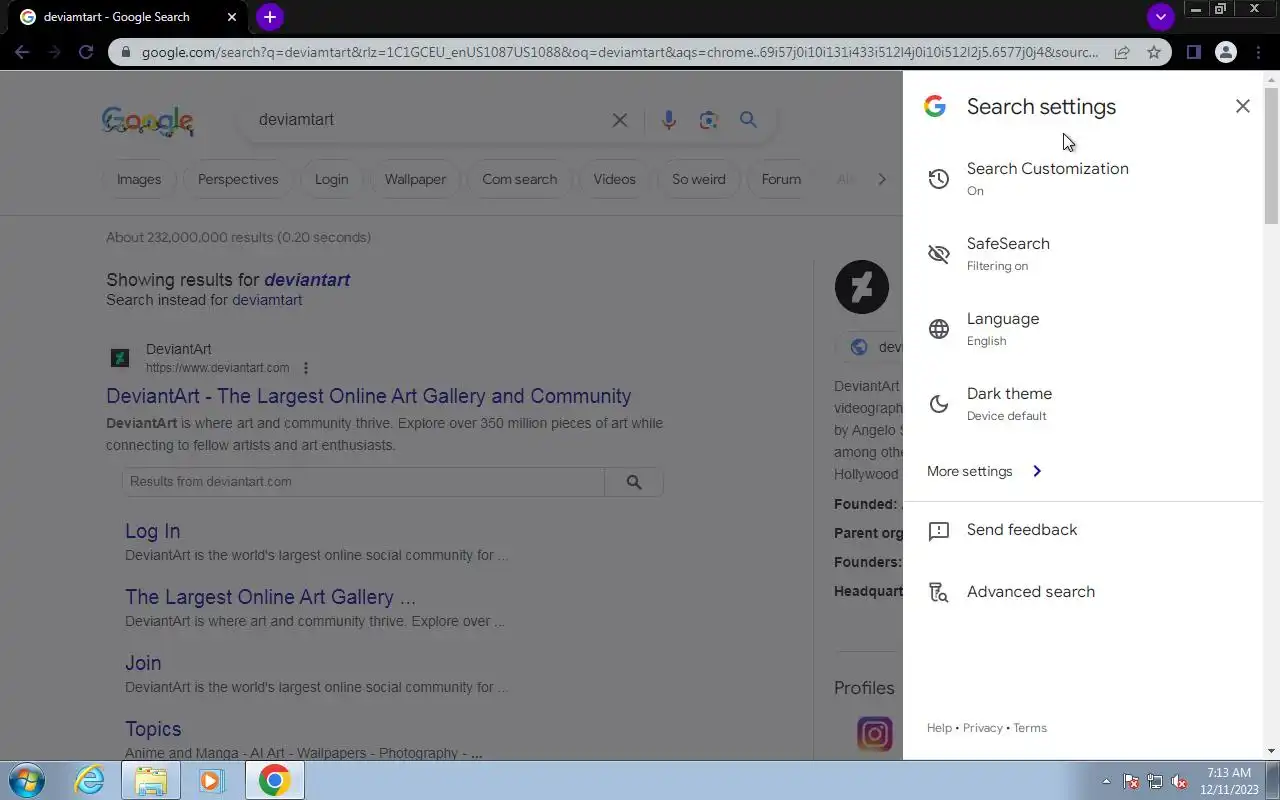Click the Google doodle logo

tap(148, 121)
